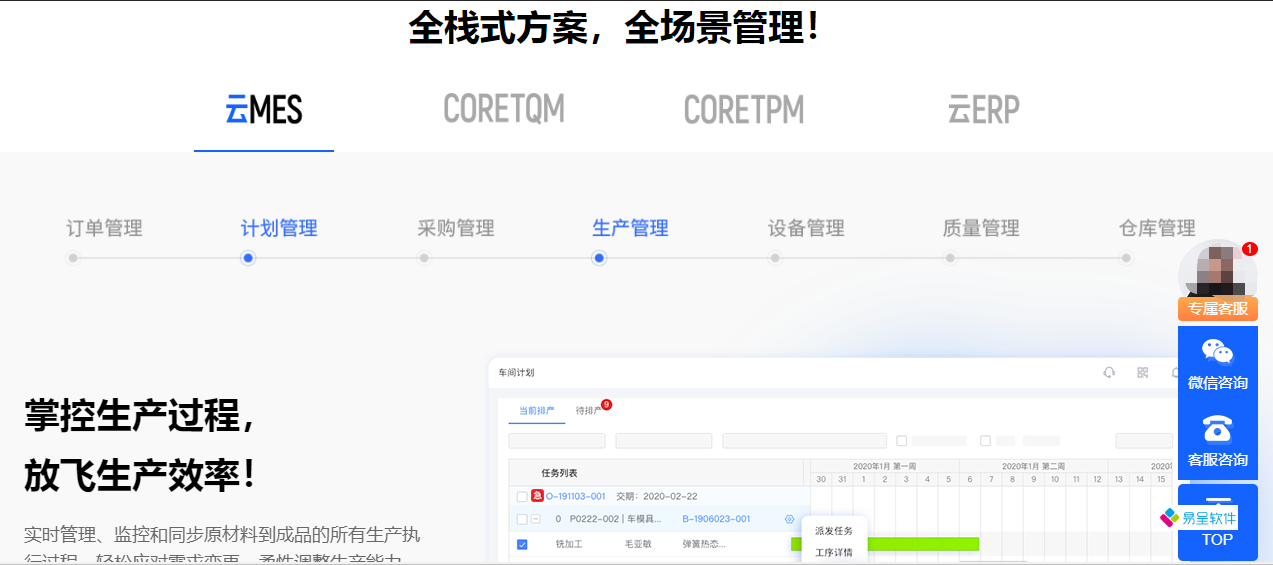Viewport: 1273px width, 565px height.
Task: Click the 任务列表 column header
Action: point(559,473)
